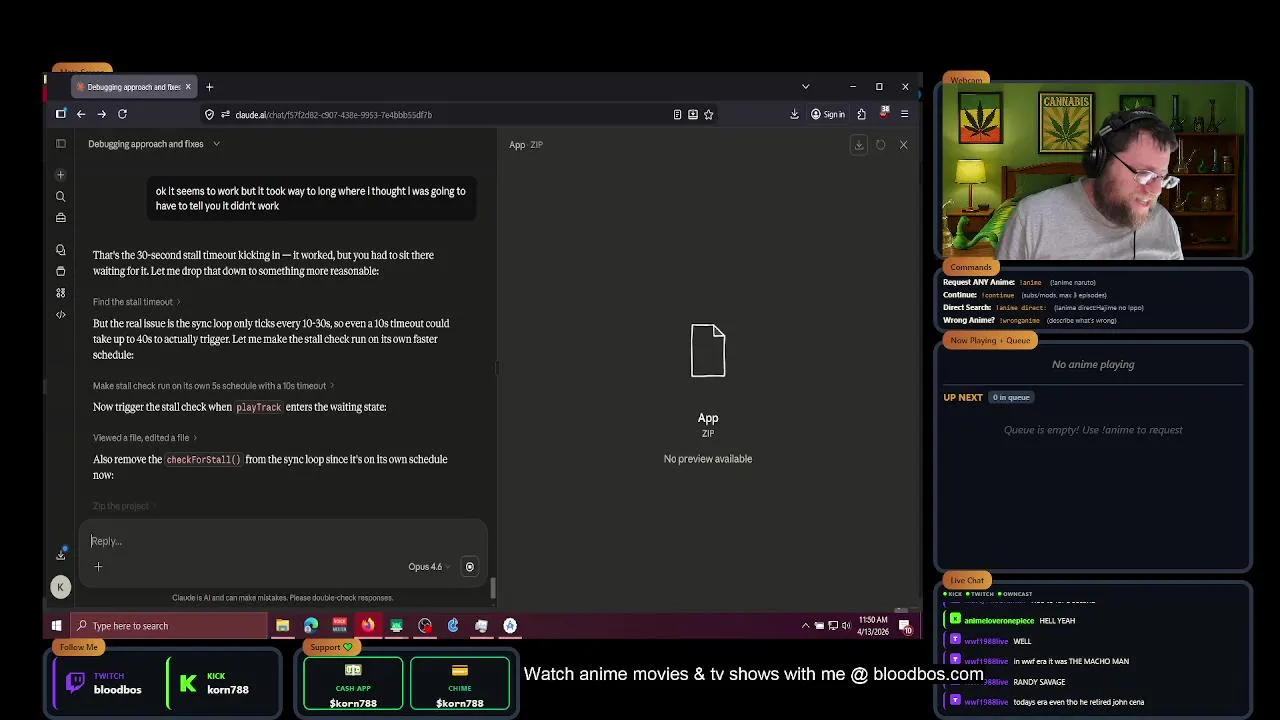Image resolution: width=1280 pixels, height=720 pixels.
Task: Open the code brackets icon in the sidebar
Action: coord(61,315)
